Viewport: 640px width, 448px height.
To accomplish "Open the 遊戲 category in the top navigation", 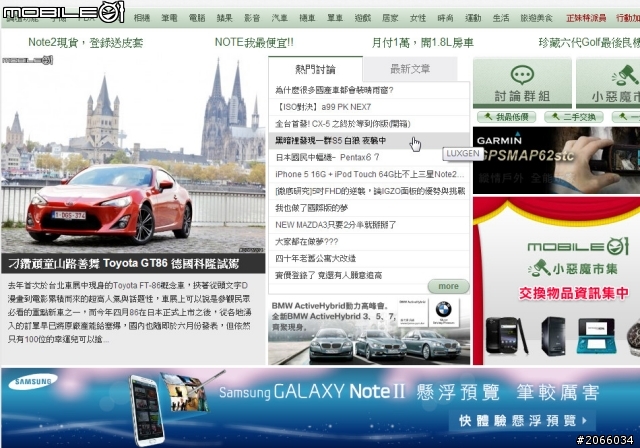I will [x=363, y=18].
